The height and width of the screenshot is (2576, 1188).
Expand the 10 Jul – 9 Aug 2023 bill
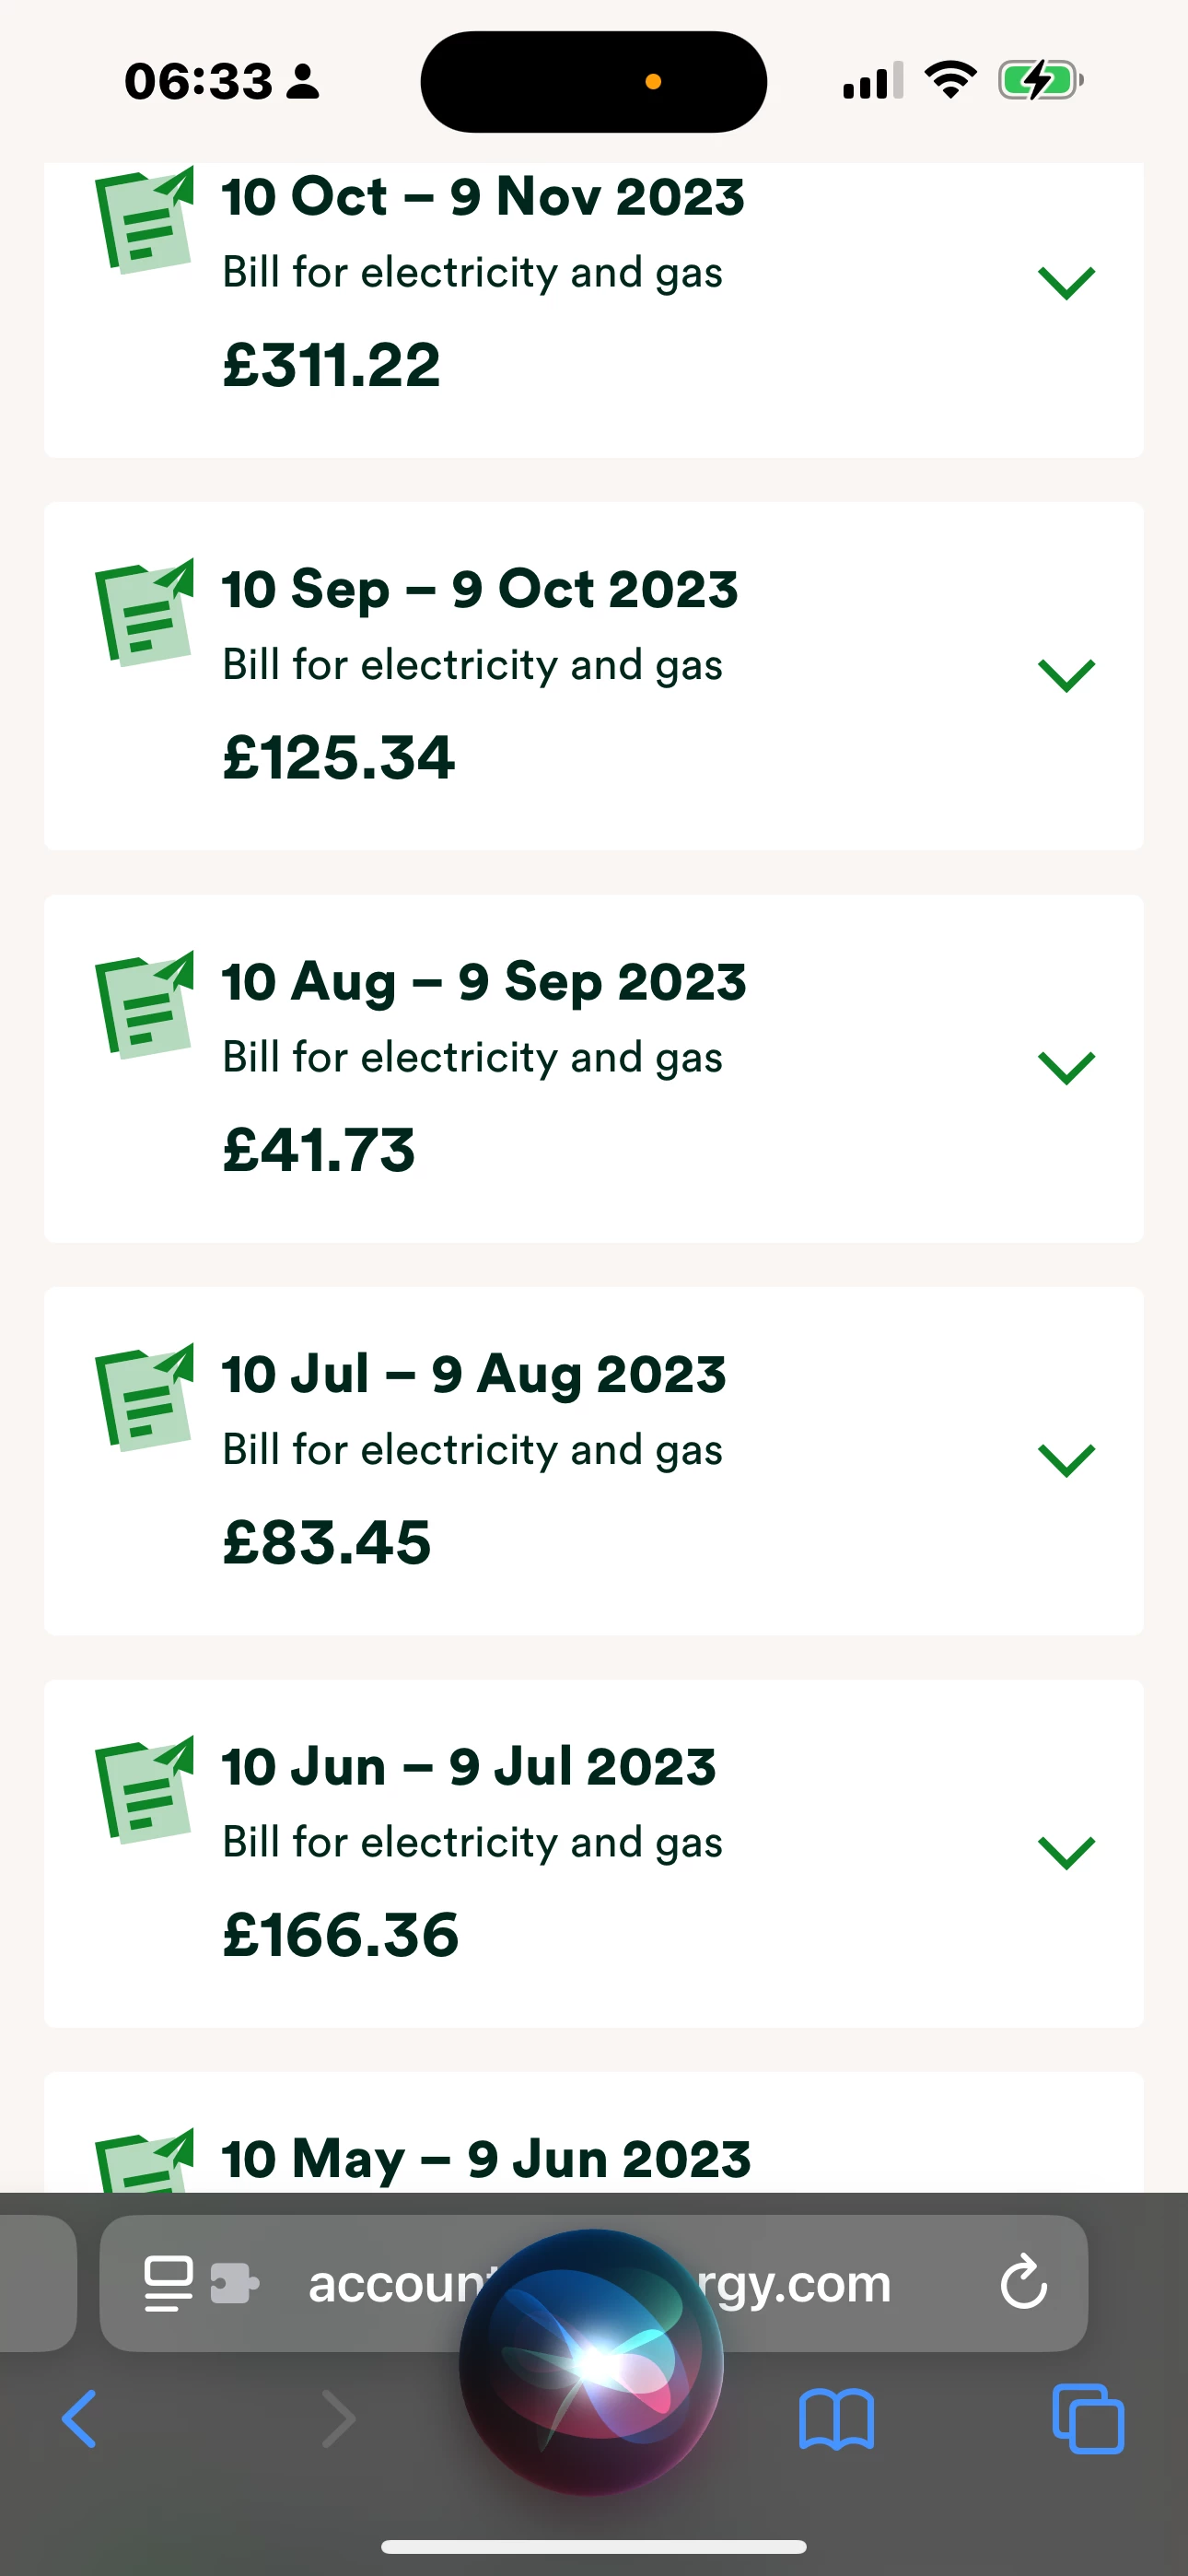click(1067, 1460)
